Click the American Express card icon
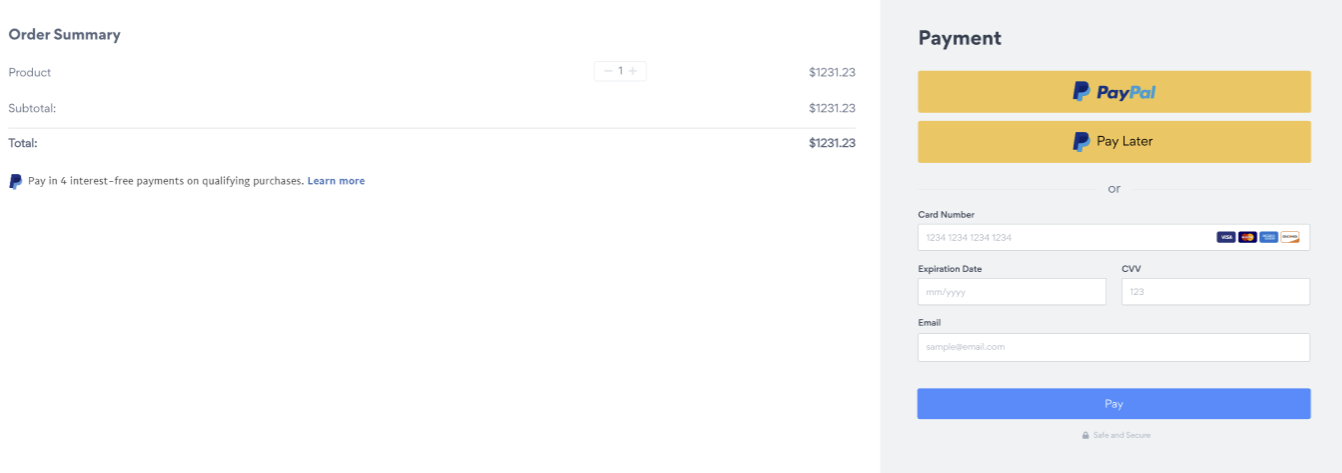The image size is (1342, 473). pos(1268,237)
